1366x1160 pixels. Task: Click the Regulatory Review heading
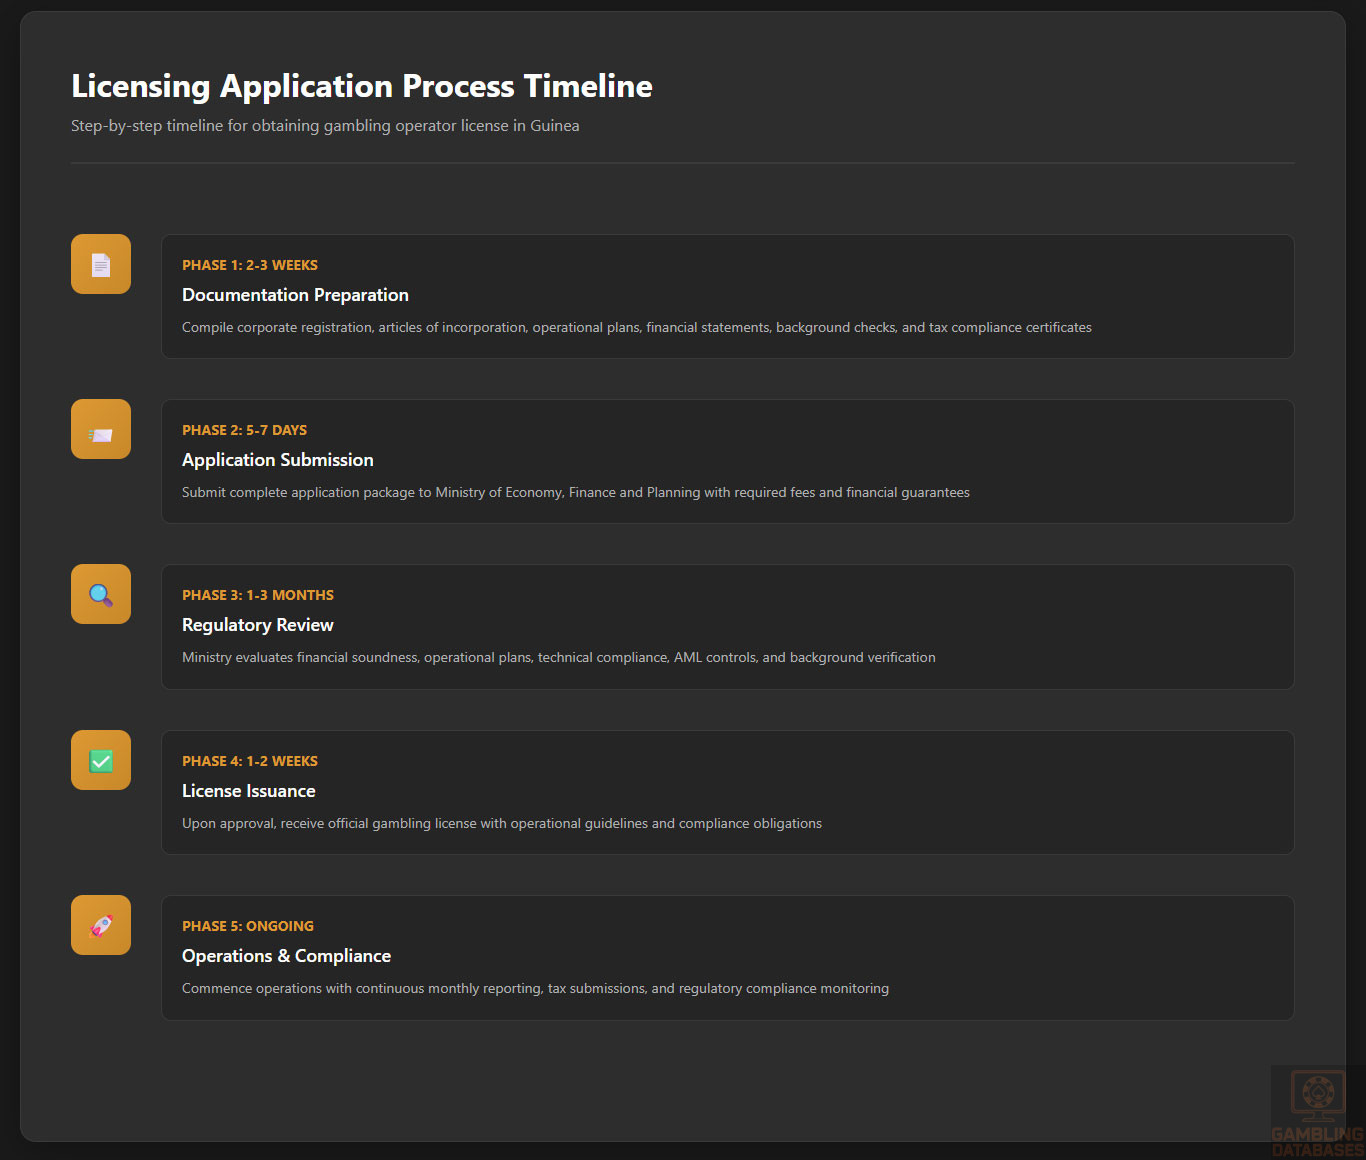coord(257,625)
